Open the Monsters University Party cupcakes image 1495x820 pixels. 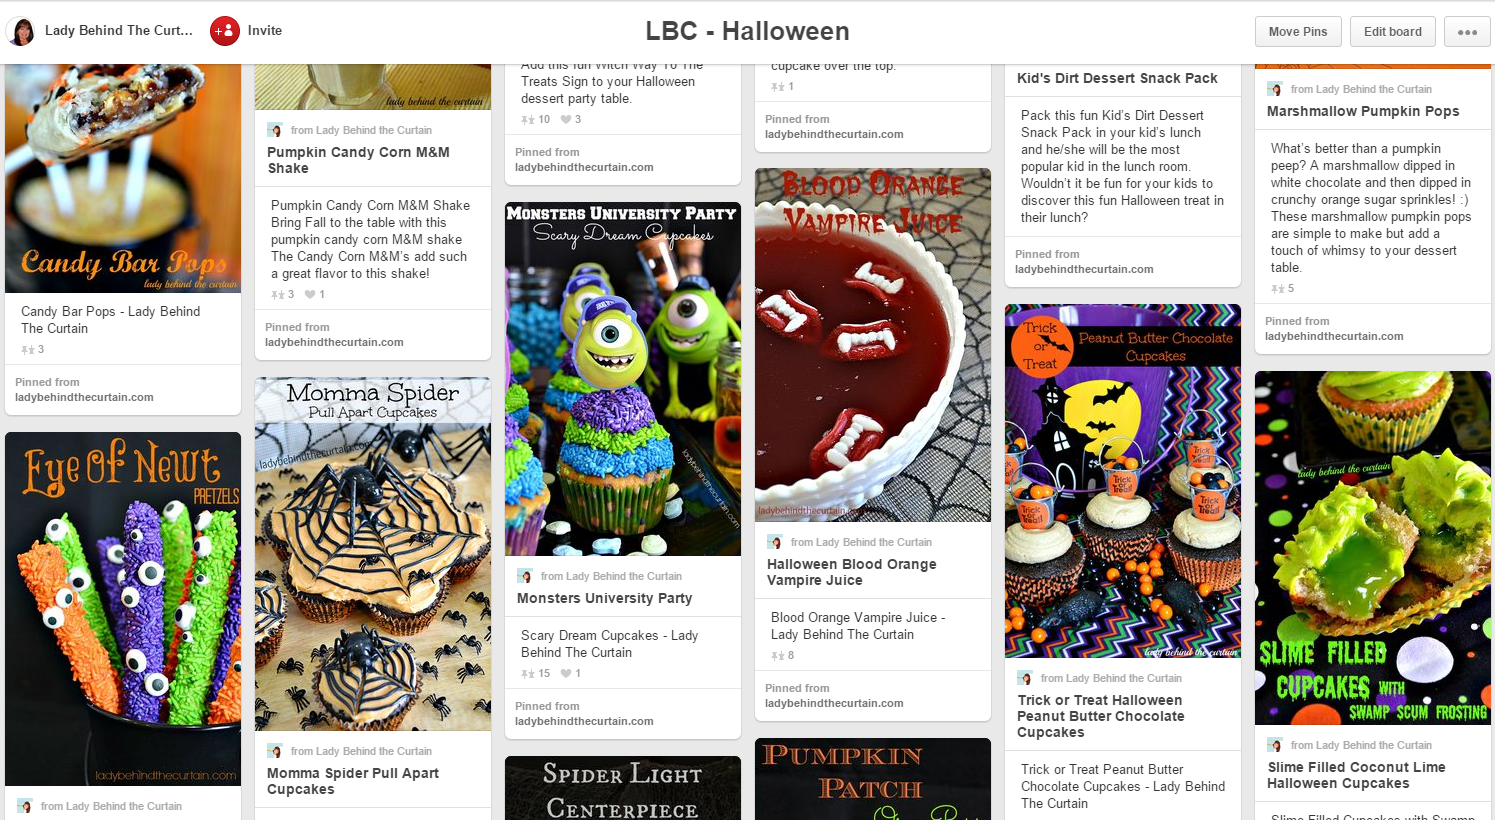click(x=623, y=379)
